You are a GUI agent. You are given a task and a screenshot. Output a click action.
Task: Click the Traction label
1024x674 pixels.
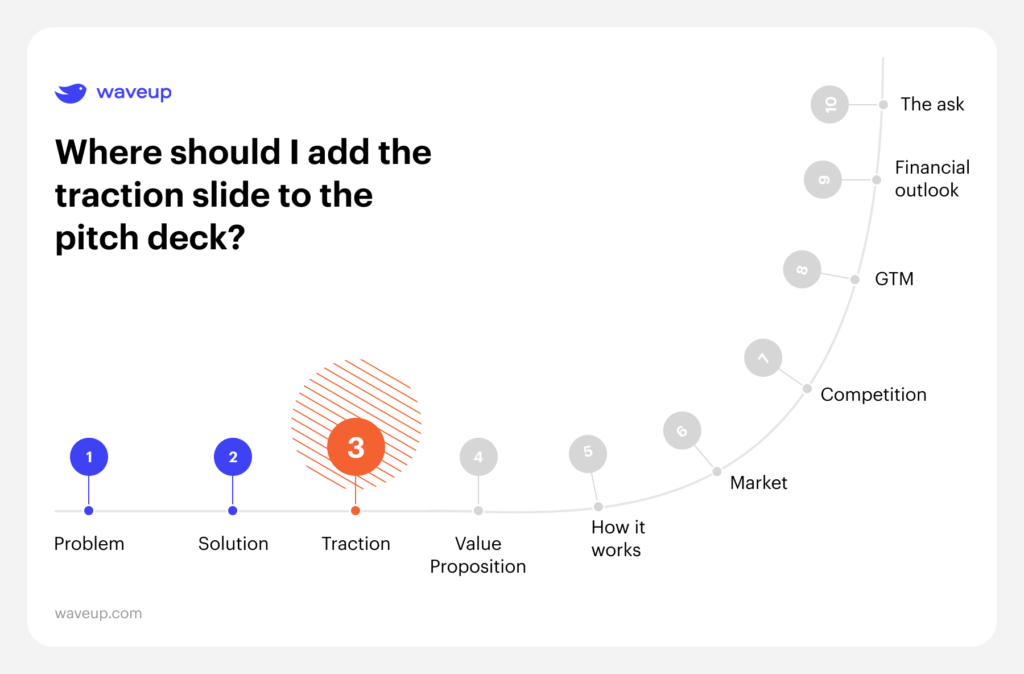(356, 544)
